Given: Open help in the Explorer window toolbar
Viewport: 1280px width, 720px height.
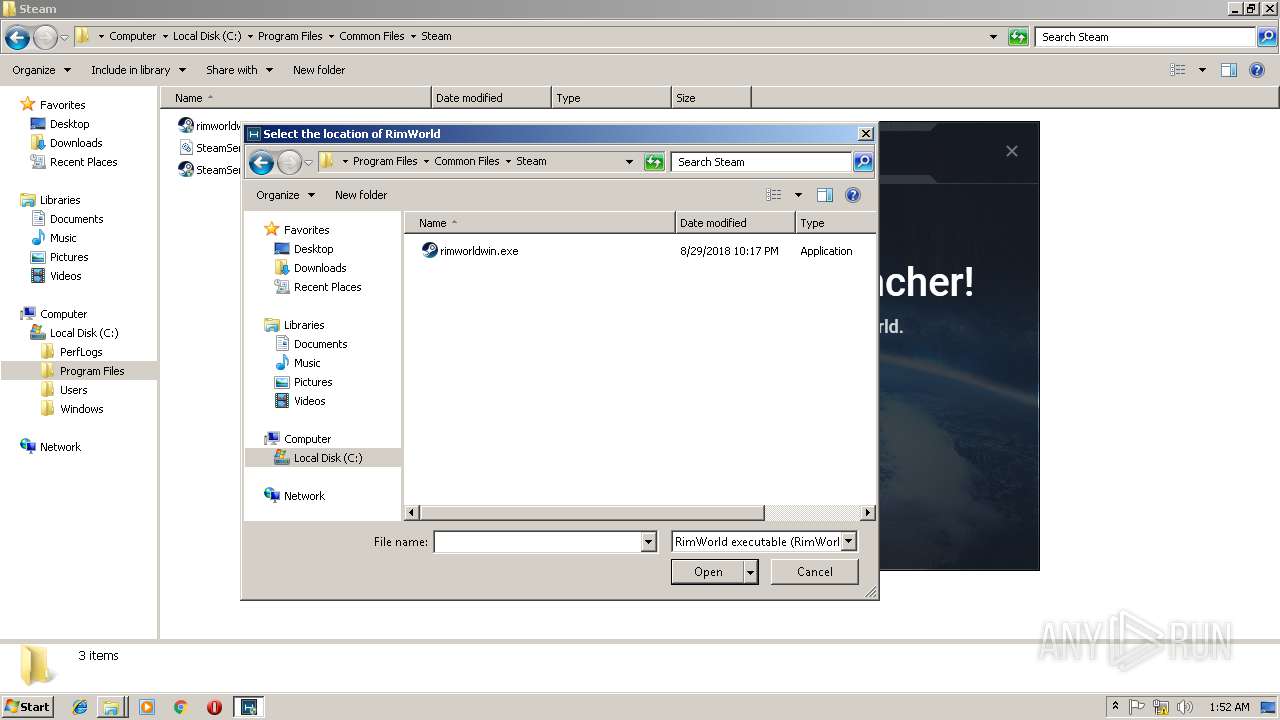Looking at the screenshot, I should (1257, 70).
